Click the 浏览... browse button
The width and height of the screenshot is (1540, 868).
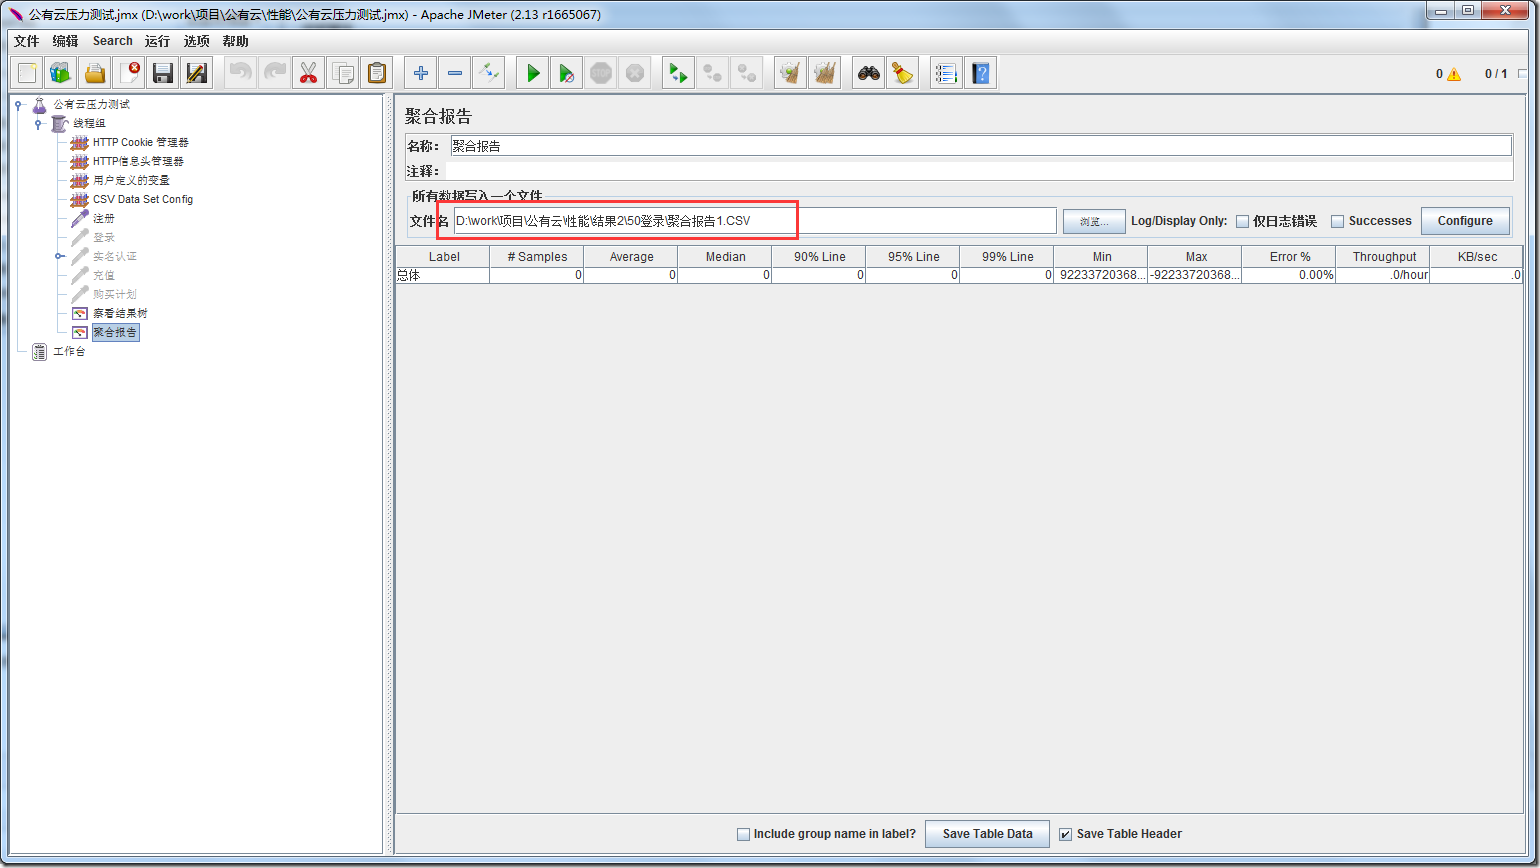(1094, 221)
